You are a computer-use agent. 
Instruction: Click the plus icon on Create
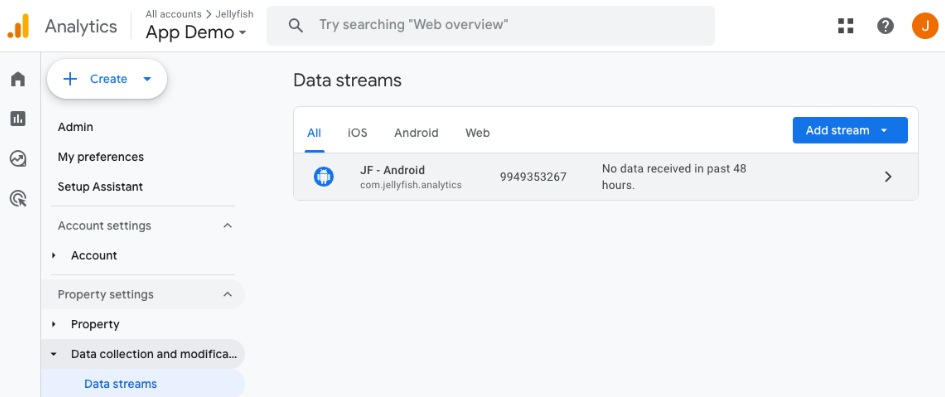[71, 79]
